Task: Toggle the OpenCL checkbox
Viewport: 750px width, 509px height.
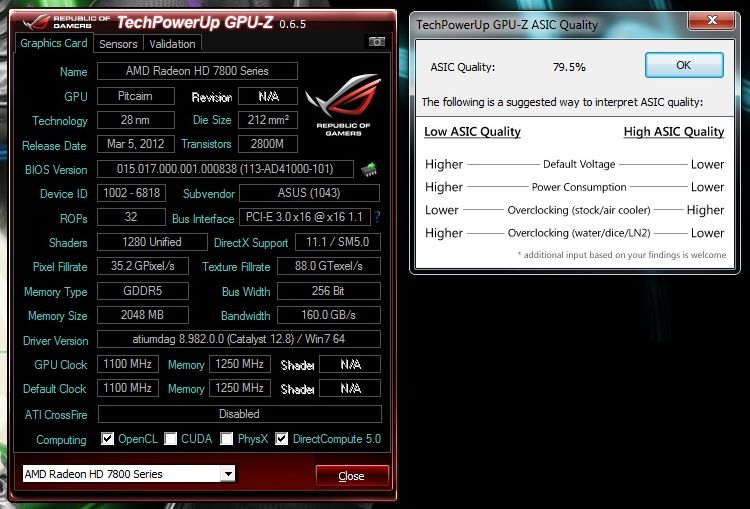Action: pos(108,438)
